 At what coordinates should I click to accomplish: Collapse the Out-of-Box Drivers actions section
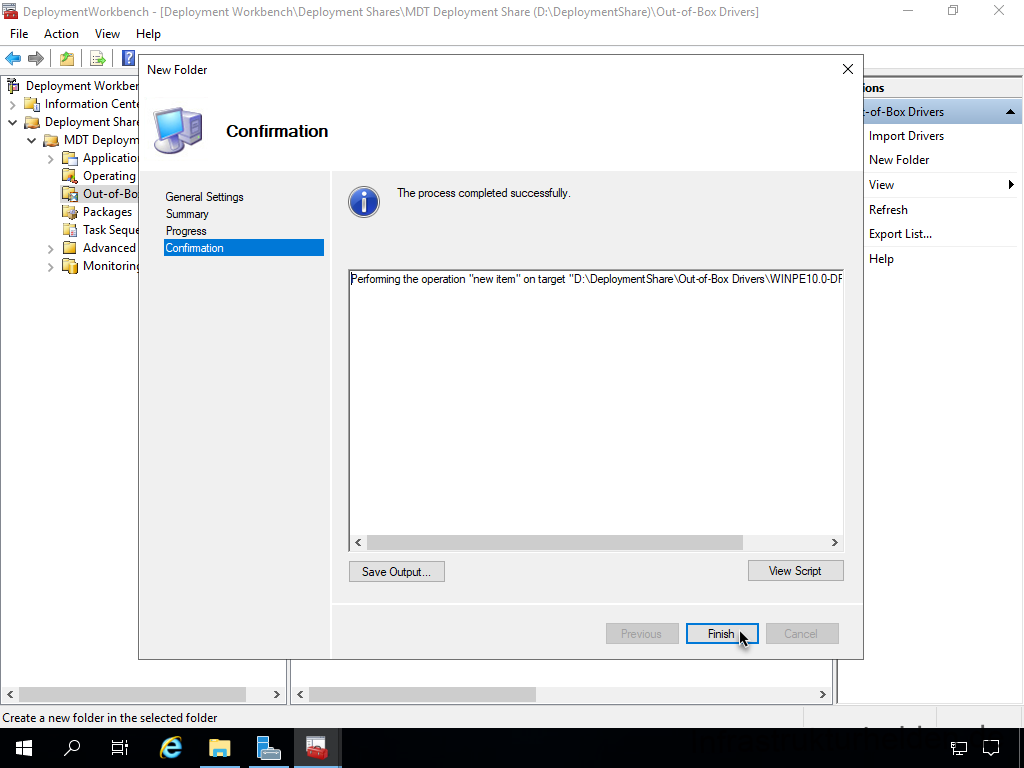(1010, 112)
